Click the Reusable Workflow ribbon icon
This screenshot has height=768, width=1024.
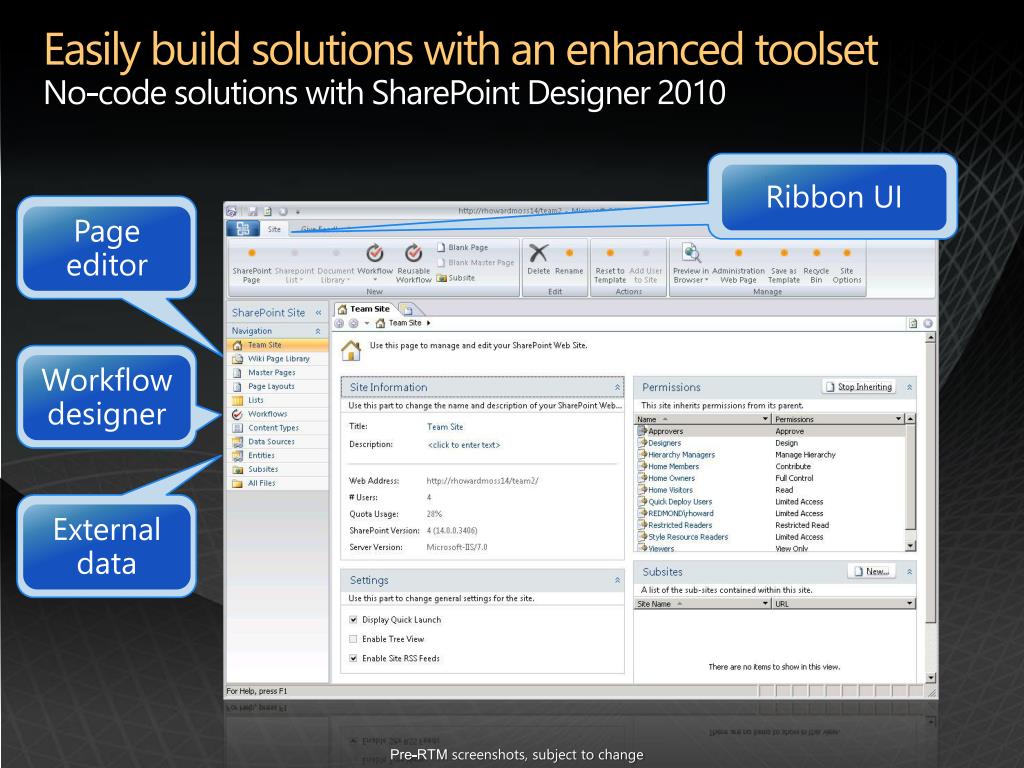point(413,253)
